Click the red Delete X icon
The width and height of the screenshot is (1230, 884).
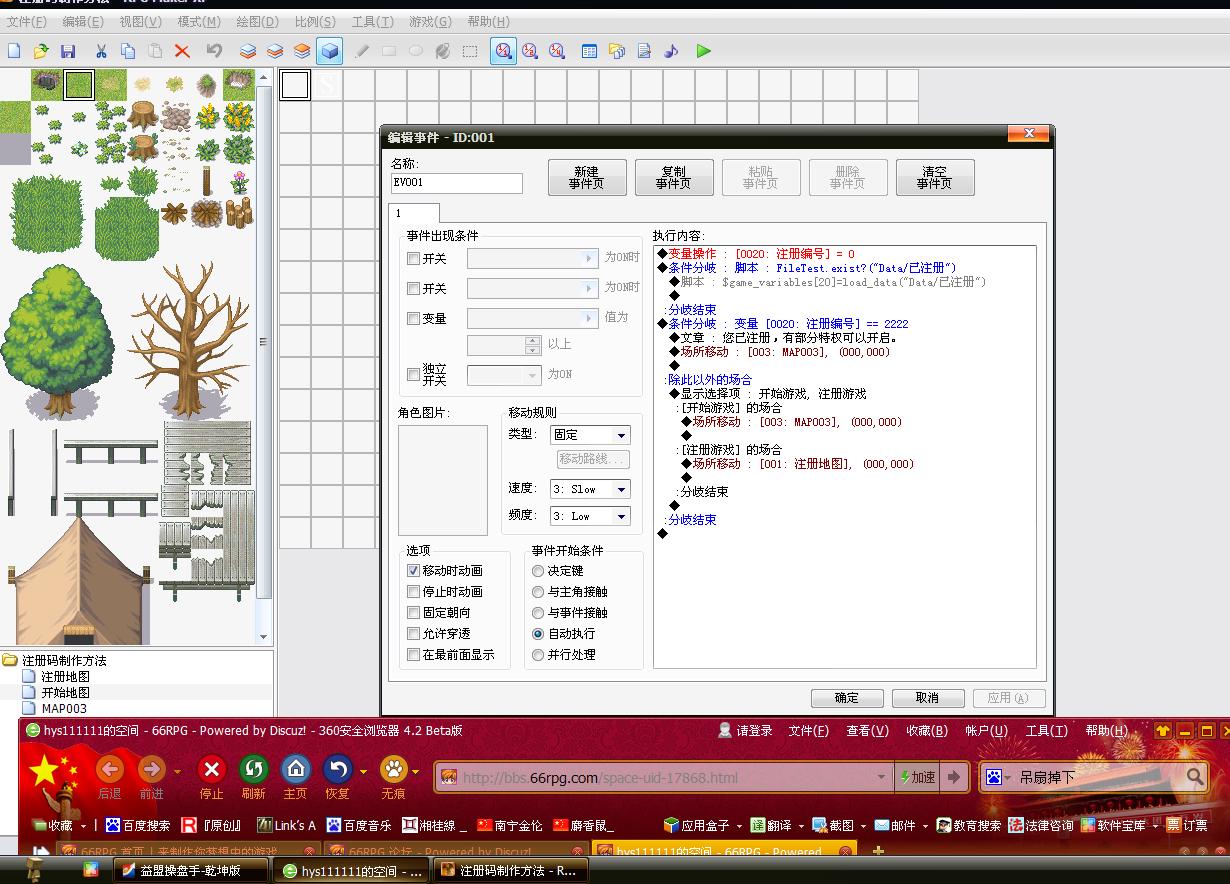[182, 51]
